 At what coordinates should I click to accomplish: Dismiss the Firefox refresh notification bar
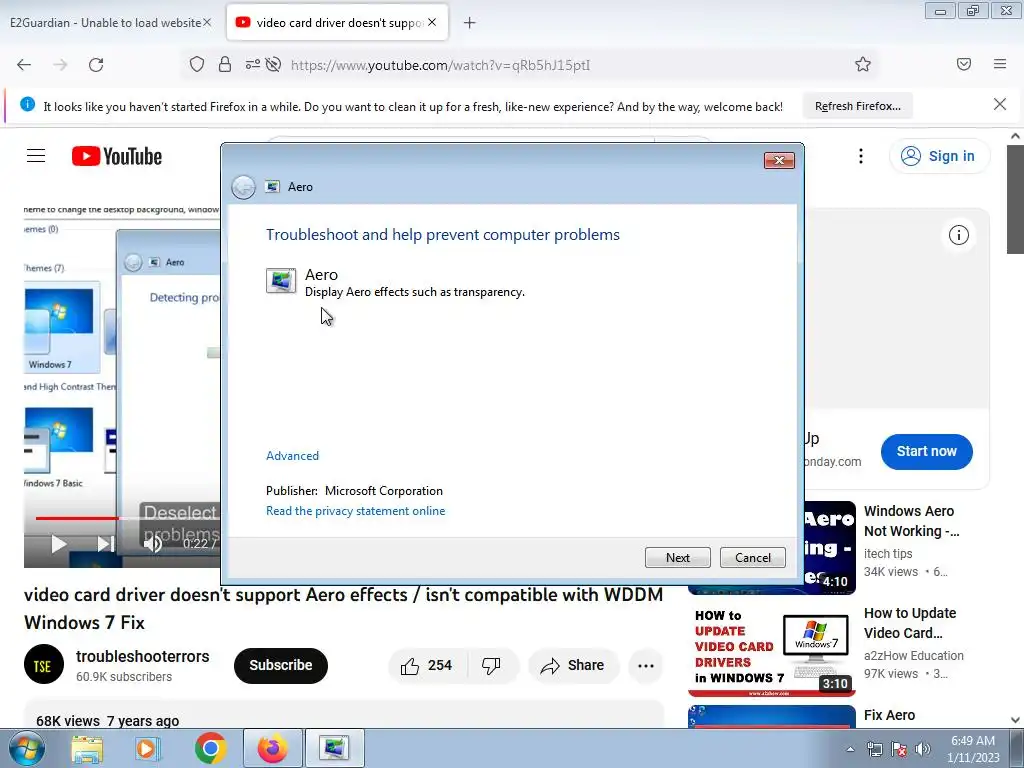click(1000, 104)
